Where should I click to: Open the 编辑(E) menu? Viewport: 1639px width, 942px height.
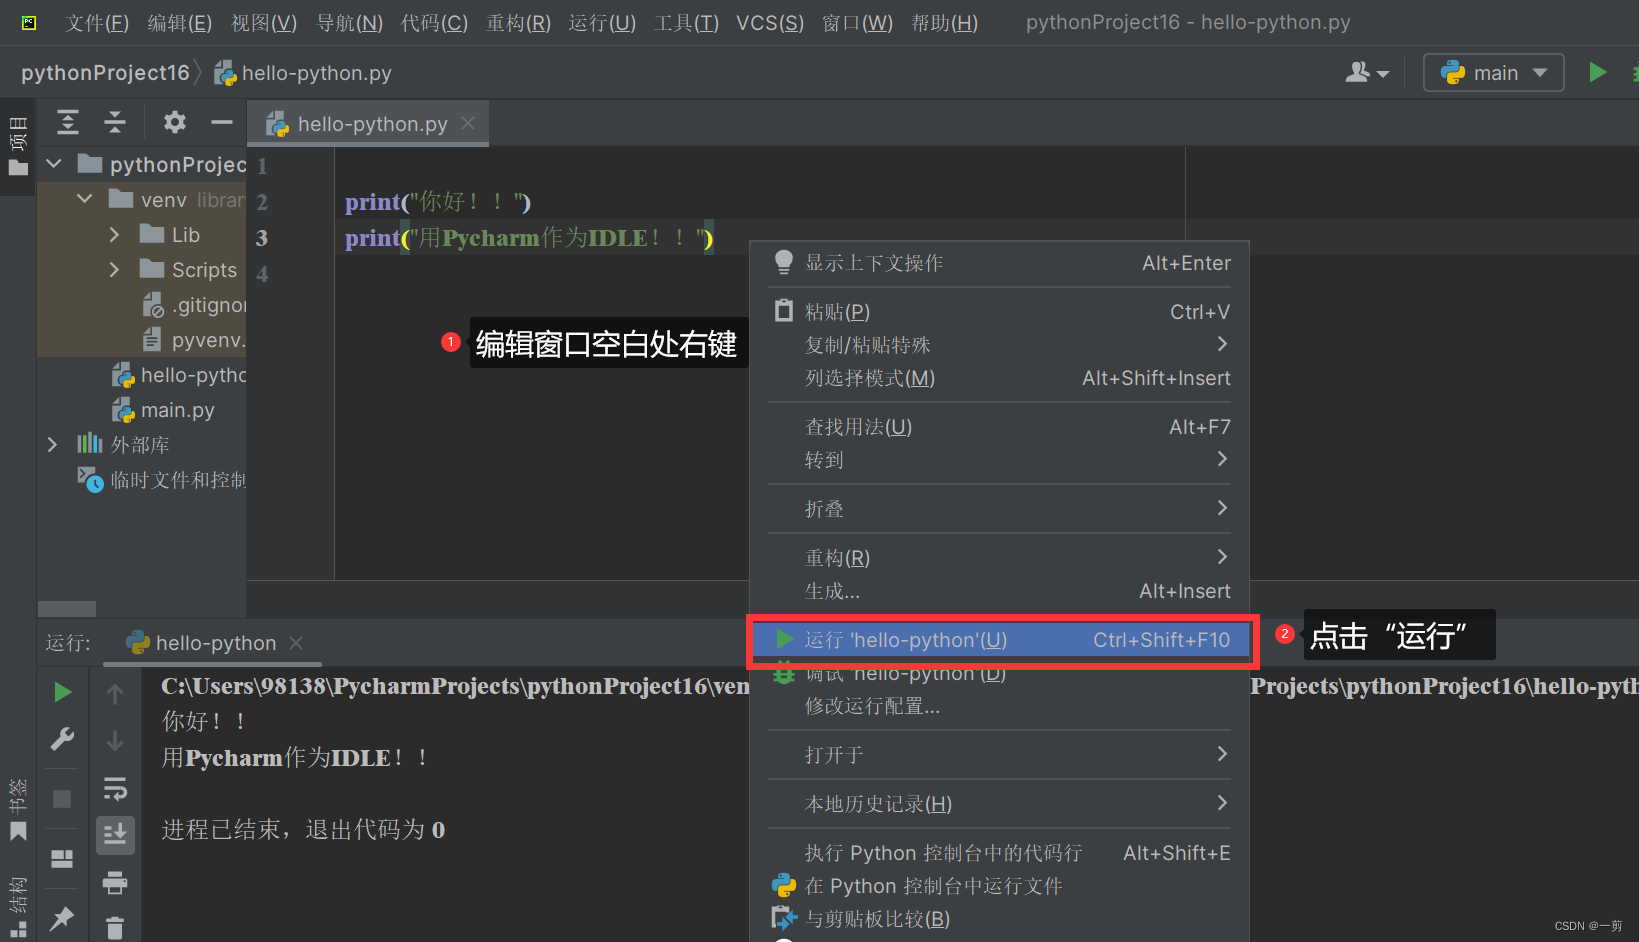(179, 22)
